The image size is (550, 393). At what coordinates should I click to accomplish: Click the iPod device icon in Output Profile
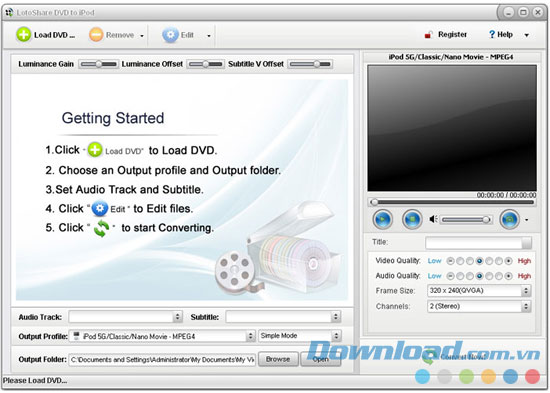tap(76, 336)
